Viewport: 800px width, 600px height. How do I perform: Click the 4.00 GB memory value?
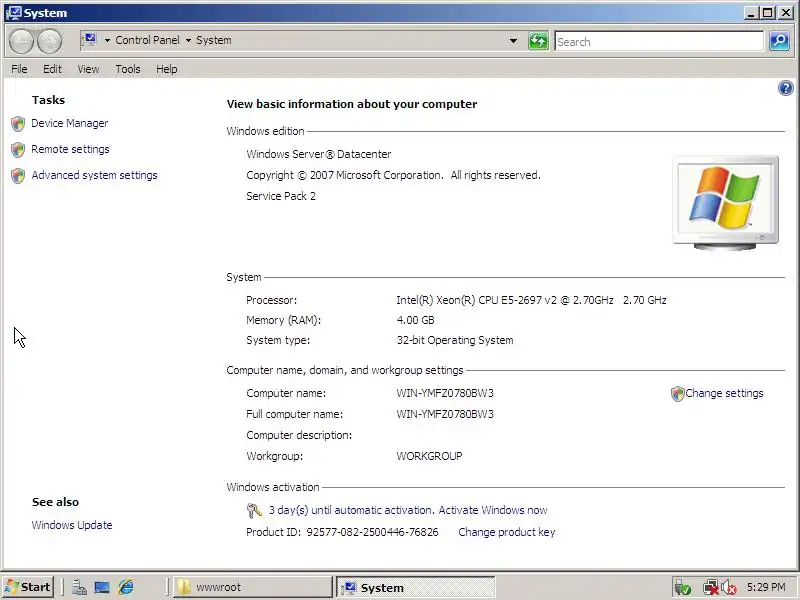pos(415,320)
